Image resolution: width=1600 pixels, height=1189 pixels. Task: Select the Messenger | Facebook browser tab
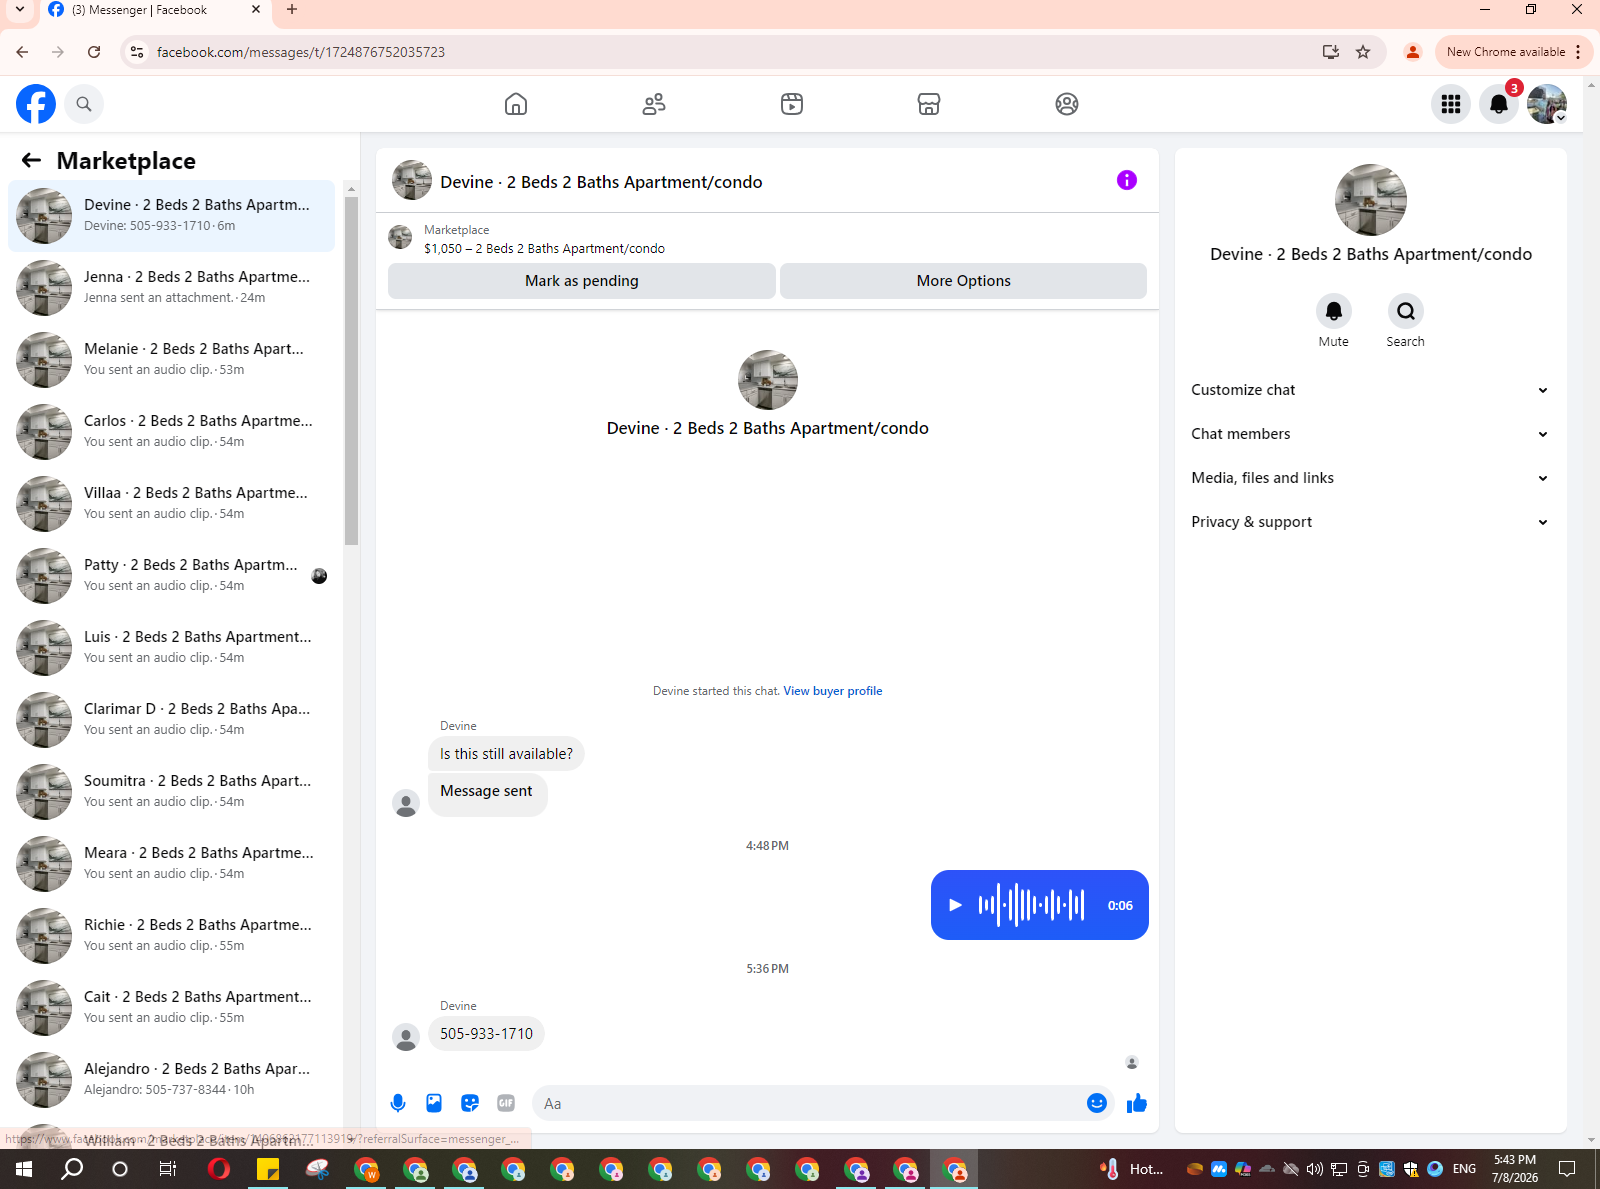point(155,10)
